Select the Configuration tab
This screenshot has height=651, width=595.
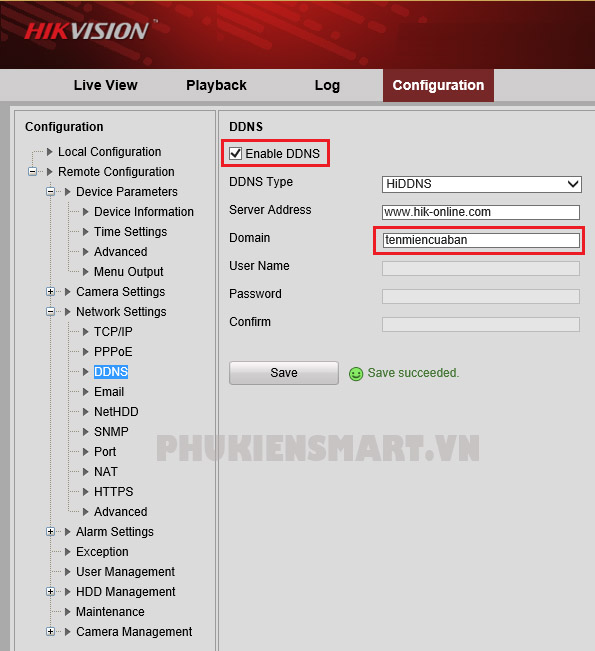438,85
